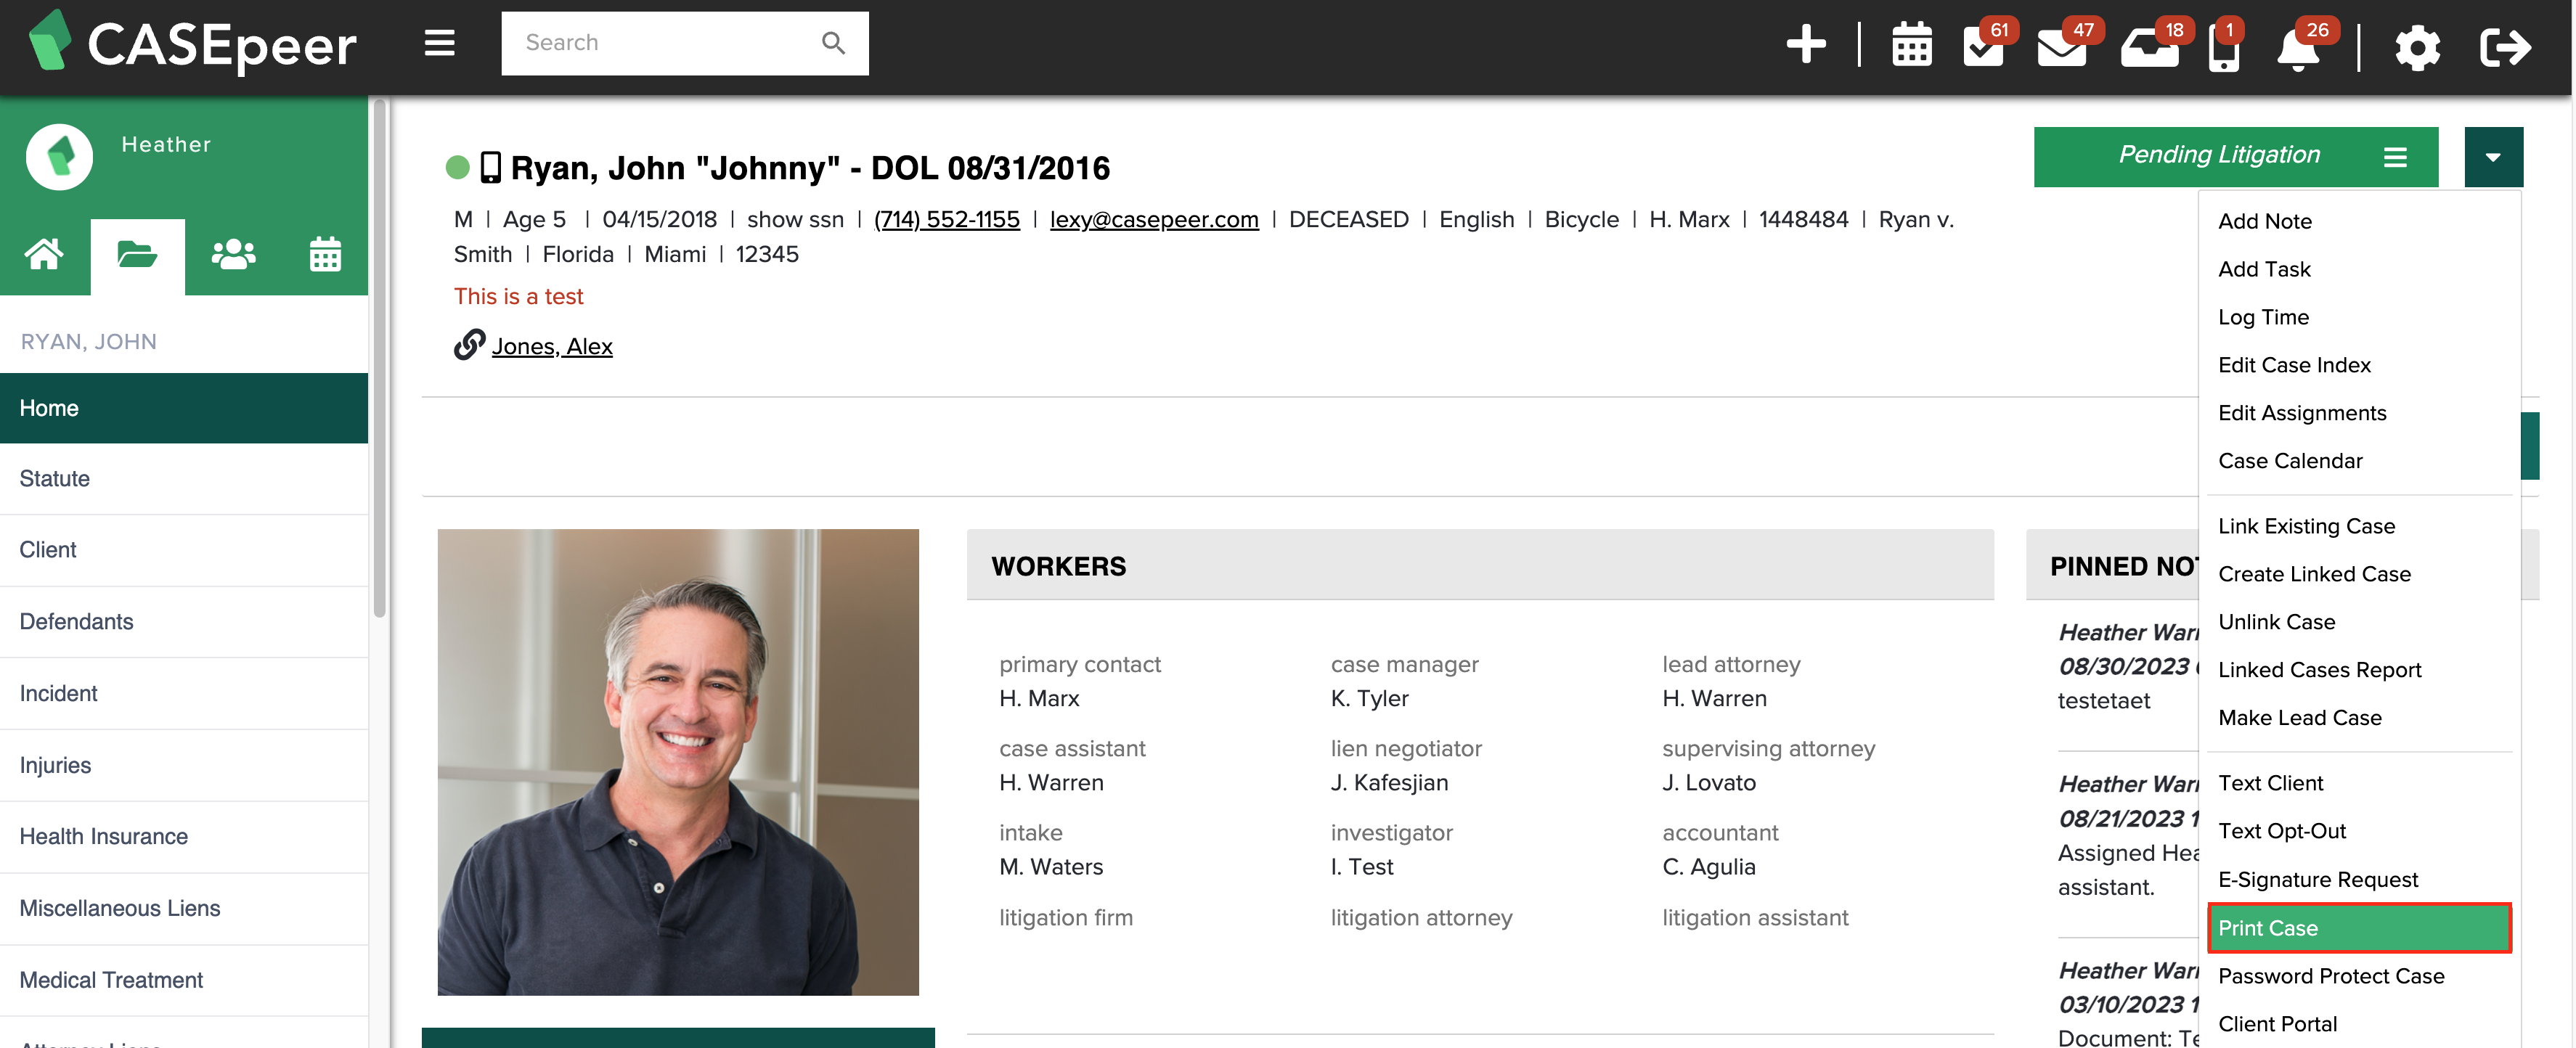Log out using the exit icon
This screenshot has width=2576, height=1048.
pyautogui.click(x=2506, y=46)
